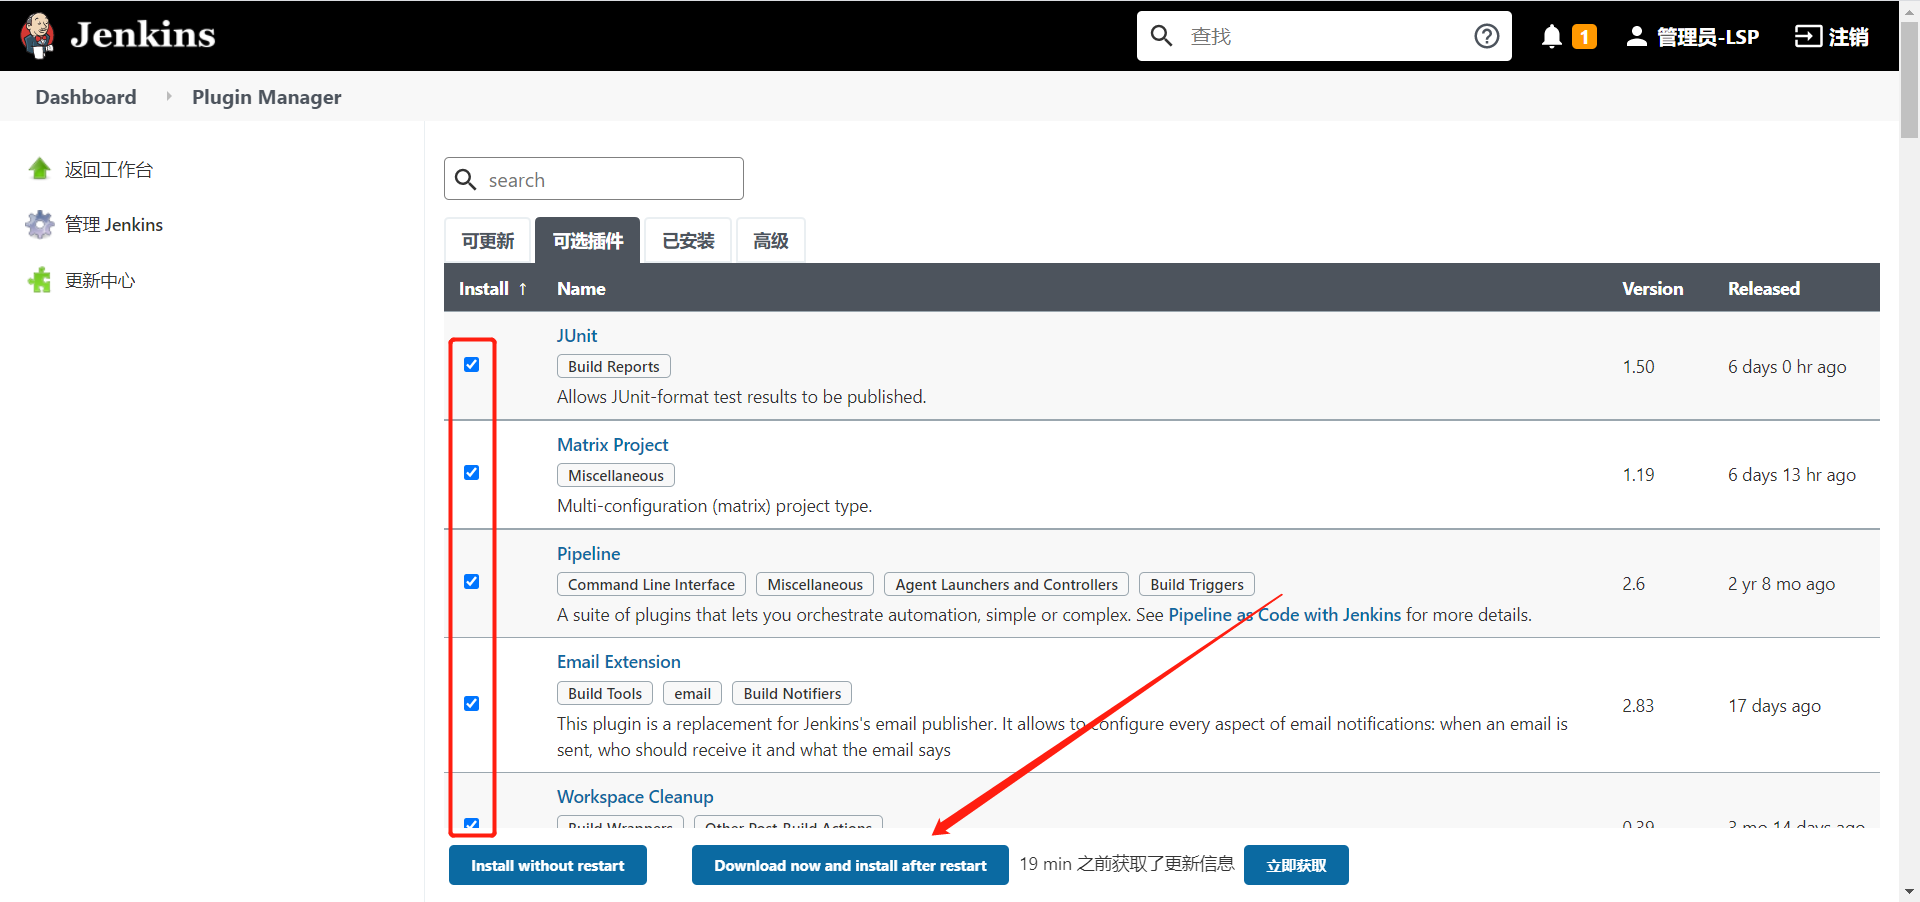Click the magnifier icon in the top 查找 box

tap(1161, 36)
